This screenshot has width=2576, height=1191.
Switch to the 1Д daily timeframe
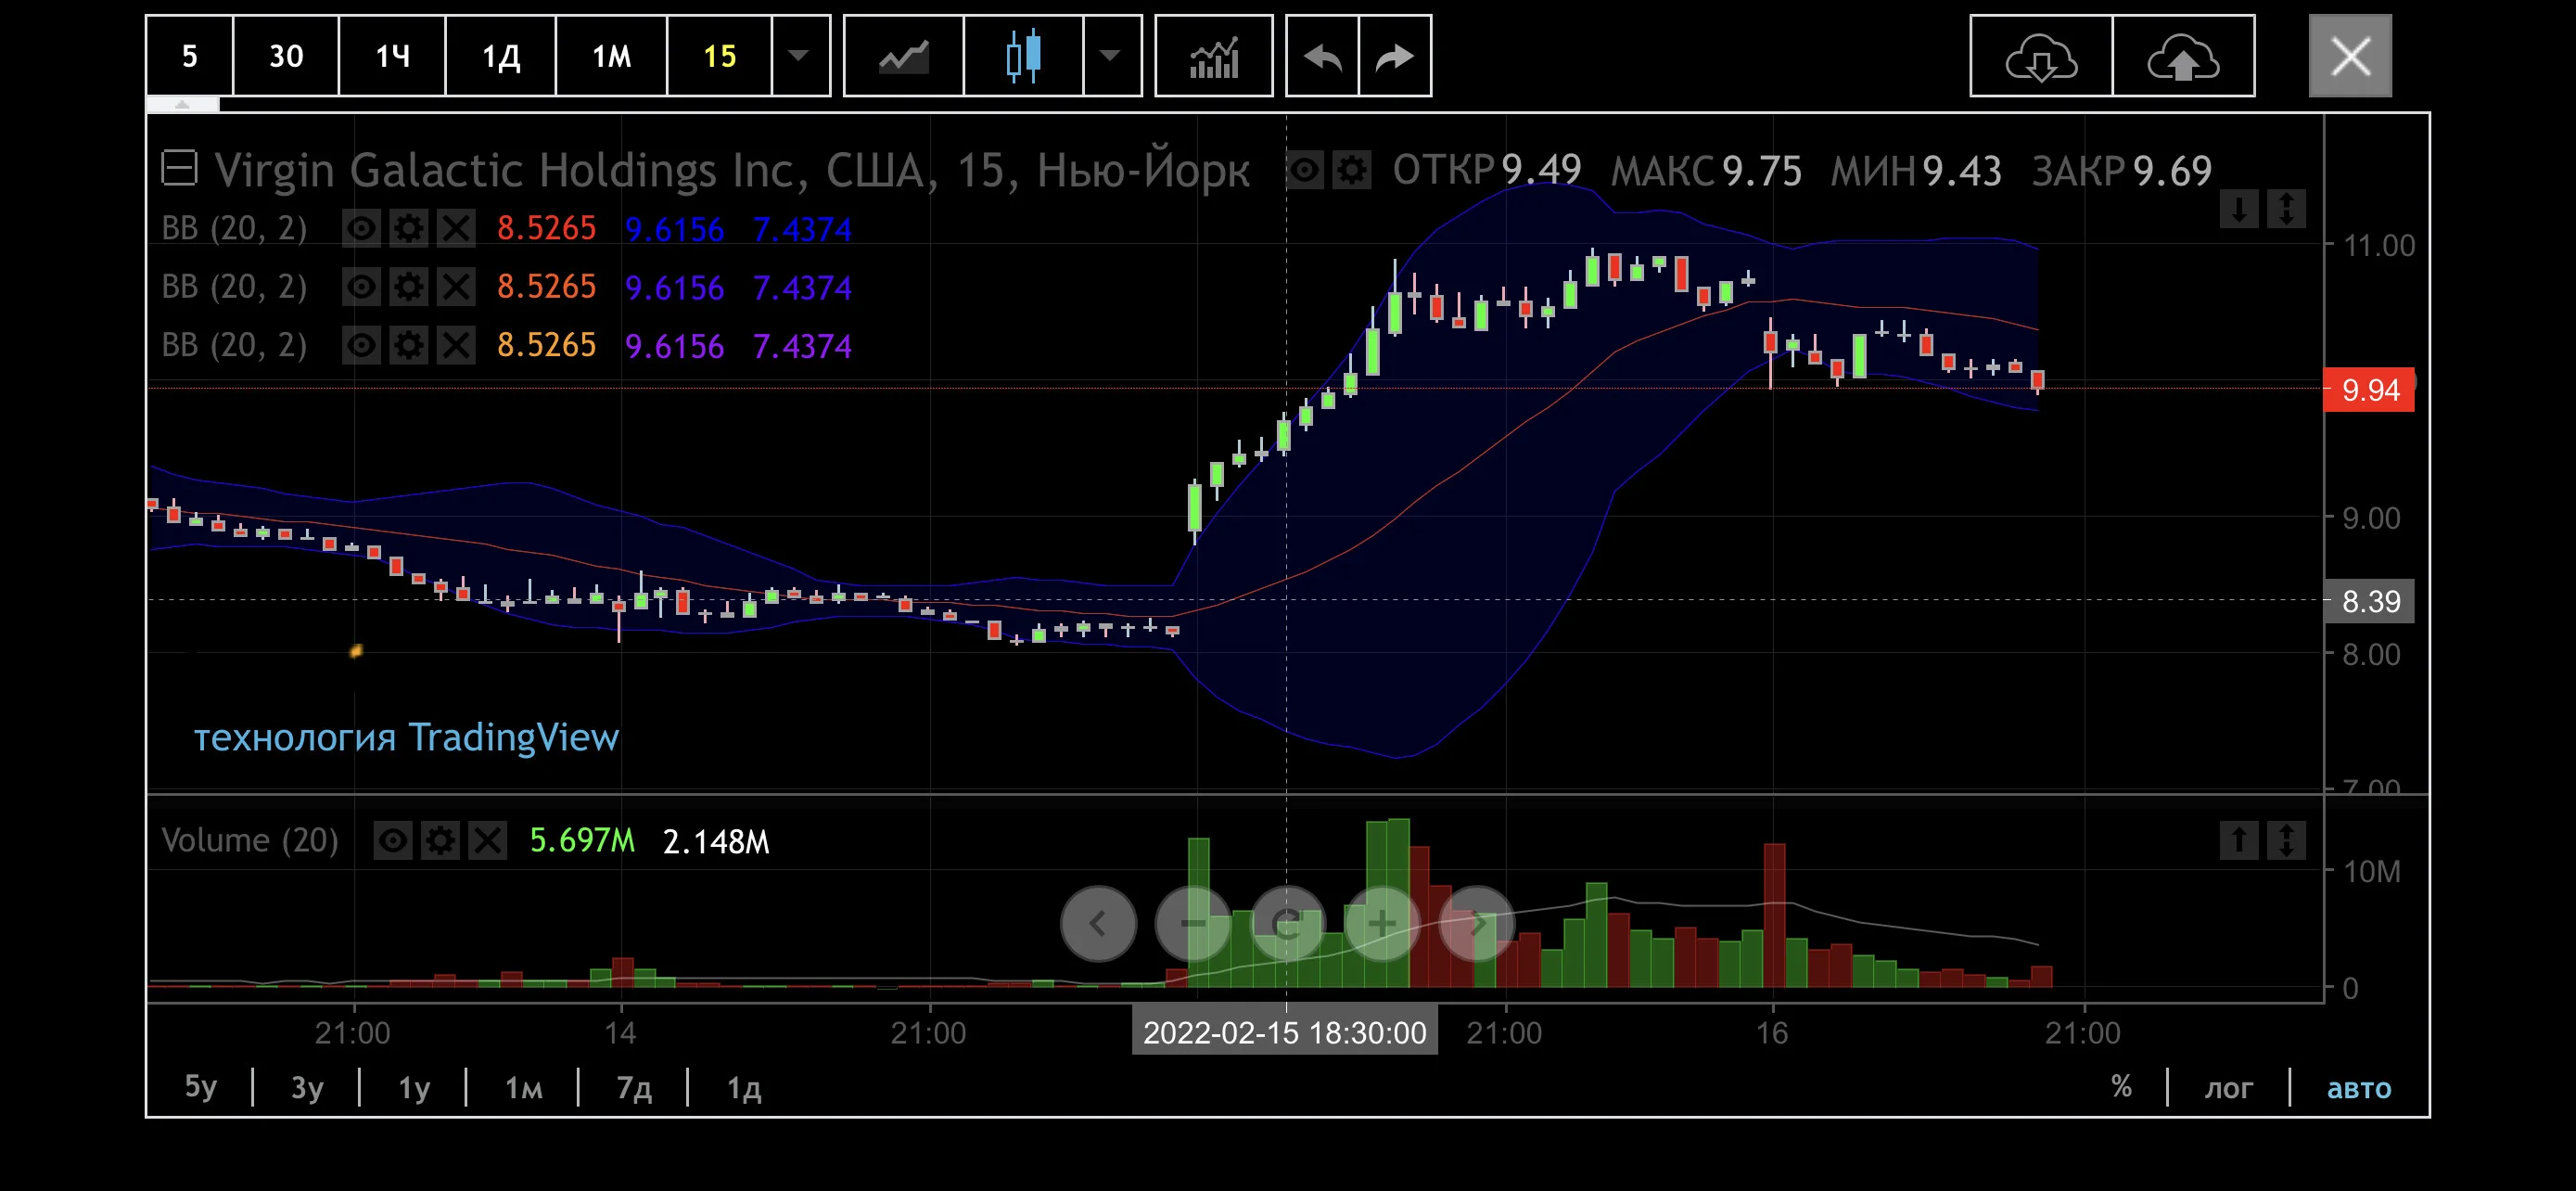pyautogui.click(x=501, y=56)
